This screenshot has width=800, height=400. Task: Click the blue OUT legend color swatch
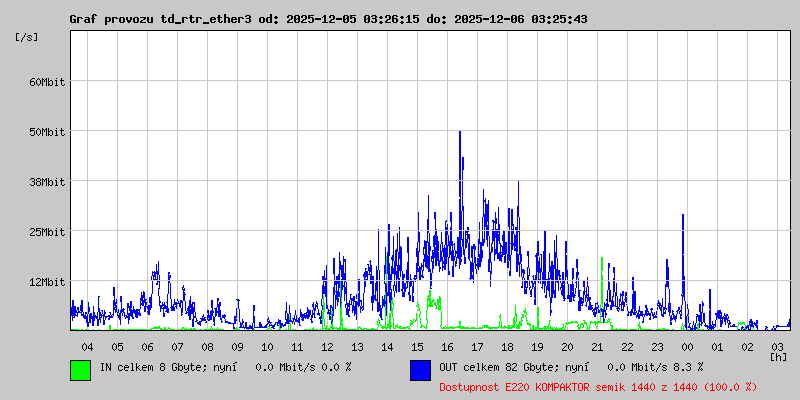pos(420,369)
